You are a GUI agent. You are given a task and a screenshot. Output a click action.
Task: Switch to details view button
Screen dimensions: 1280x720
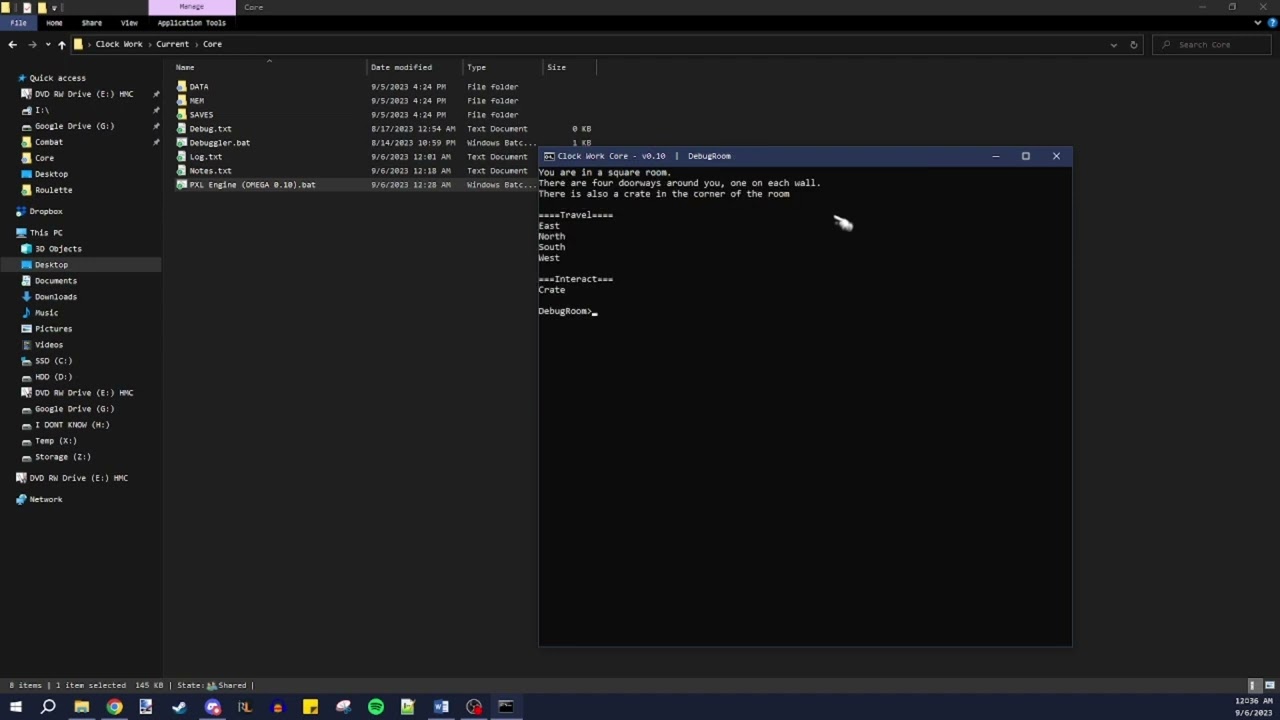1253,685
